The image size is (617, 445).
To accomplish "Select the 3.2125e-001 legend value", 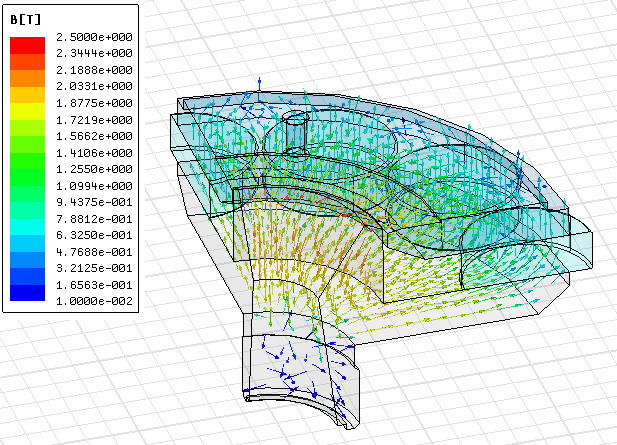I will 94,268.
